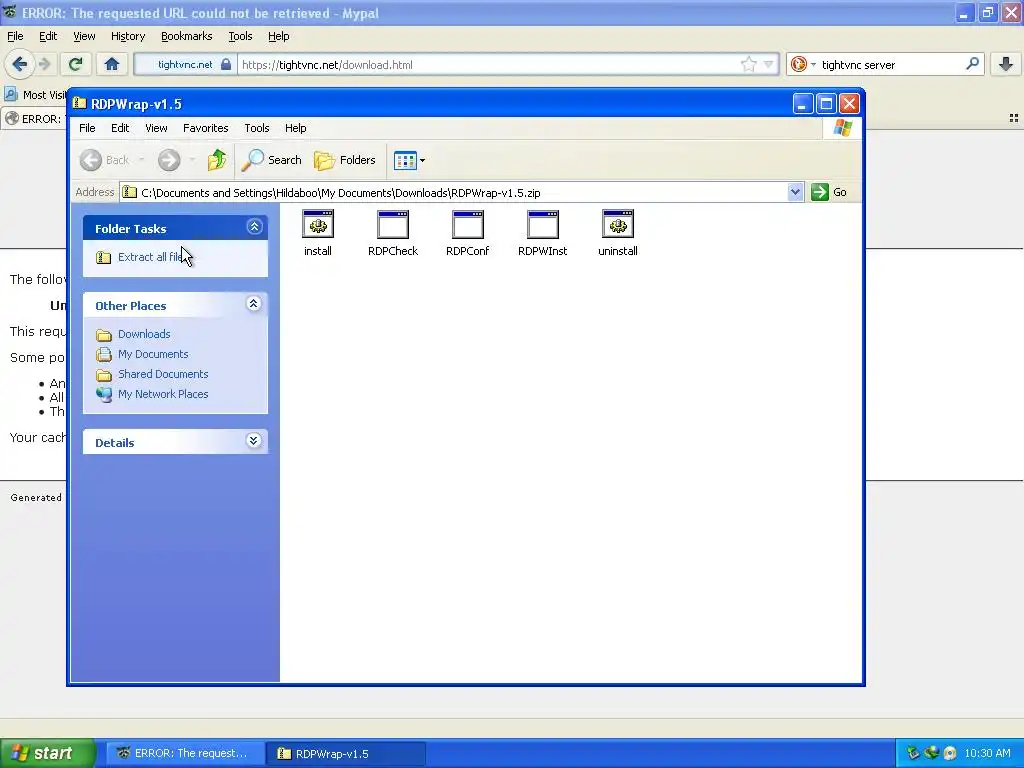Open Explorer Edit menu

pyautogui.click(x=120, y=128)
